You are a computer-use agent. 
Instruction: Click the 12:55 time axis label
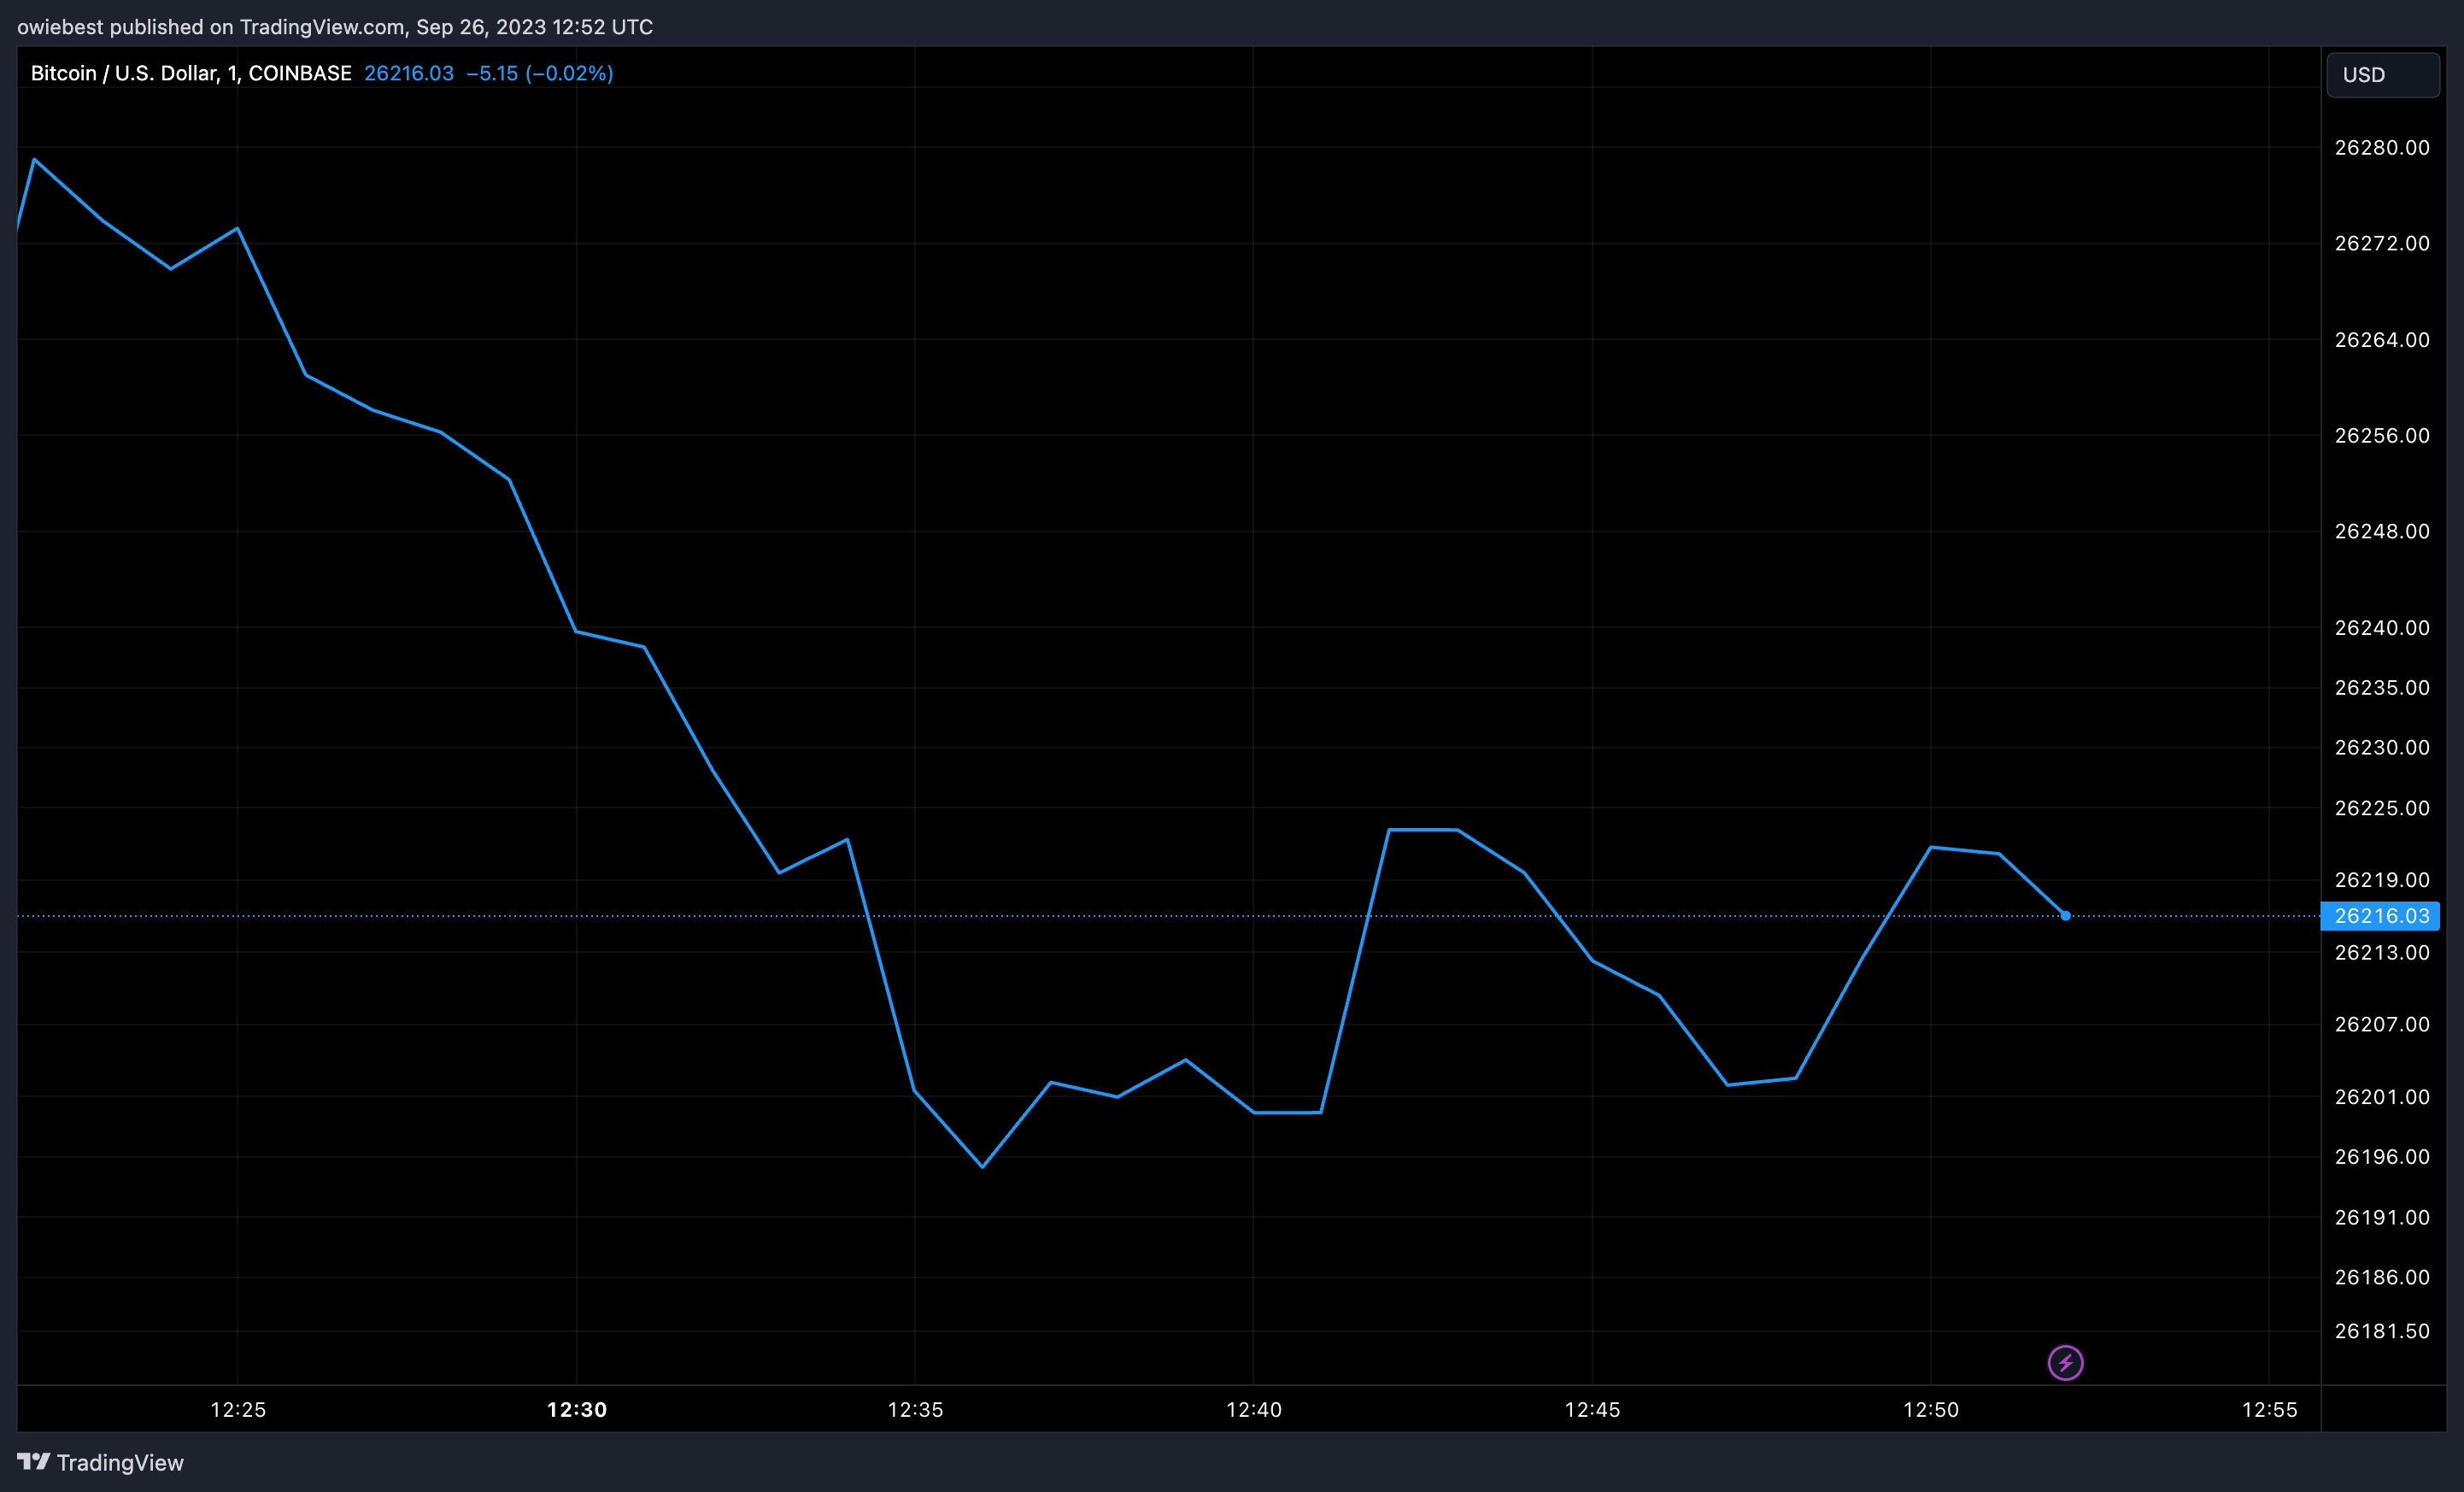click(2270, 1410)
